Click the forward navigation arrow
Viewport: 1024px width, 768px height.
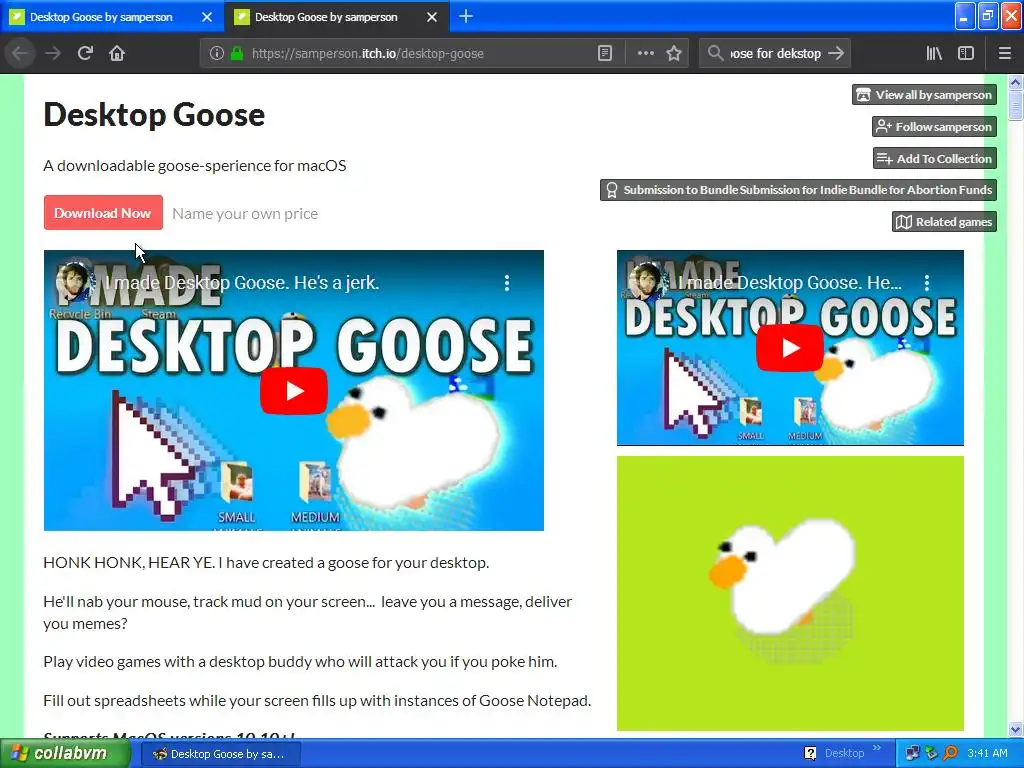click(53, 54)
